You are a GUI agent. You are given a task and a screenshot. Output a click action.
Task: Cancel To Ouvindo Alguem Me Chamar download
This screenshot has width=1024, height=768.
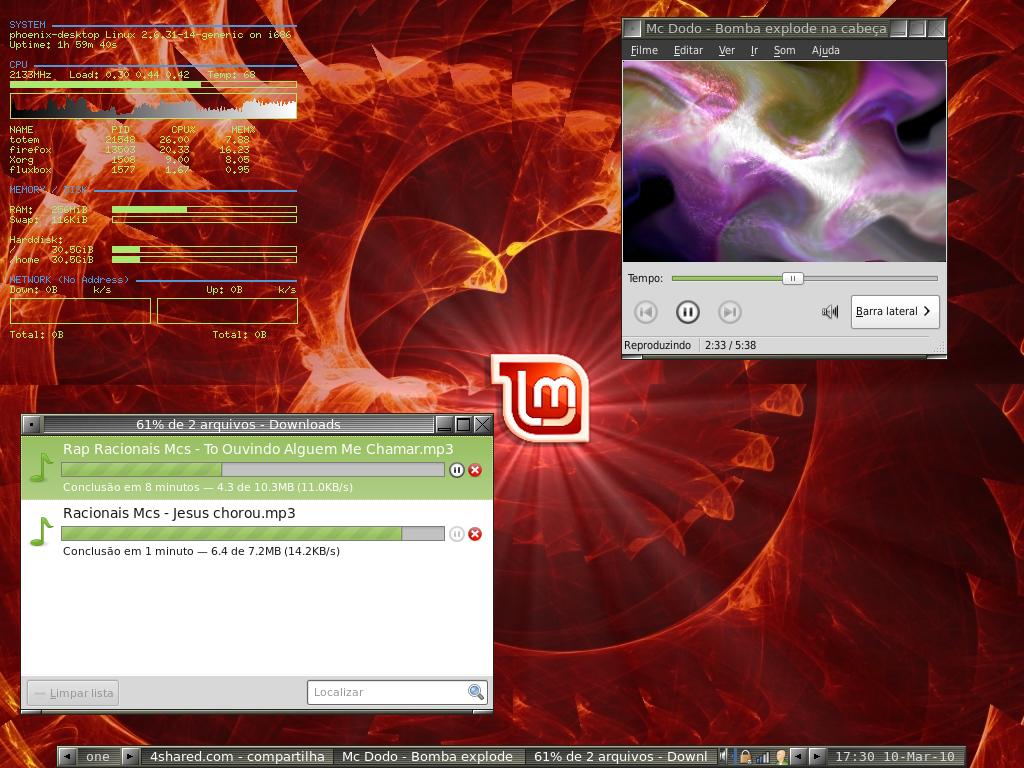(x=475, y=470)
